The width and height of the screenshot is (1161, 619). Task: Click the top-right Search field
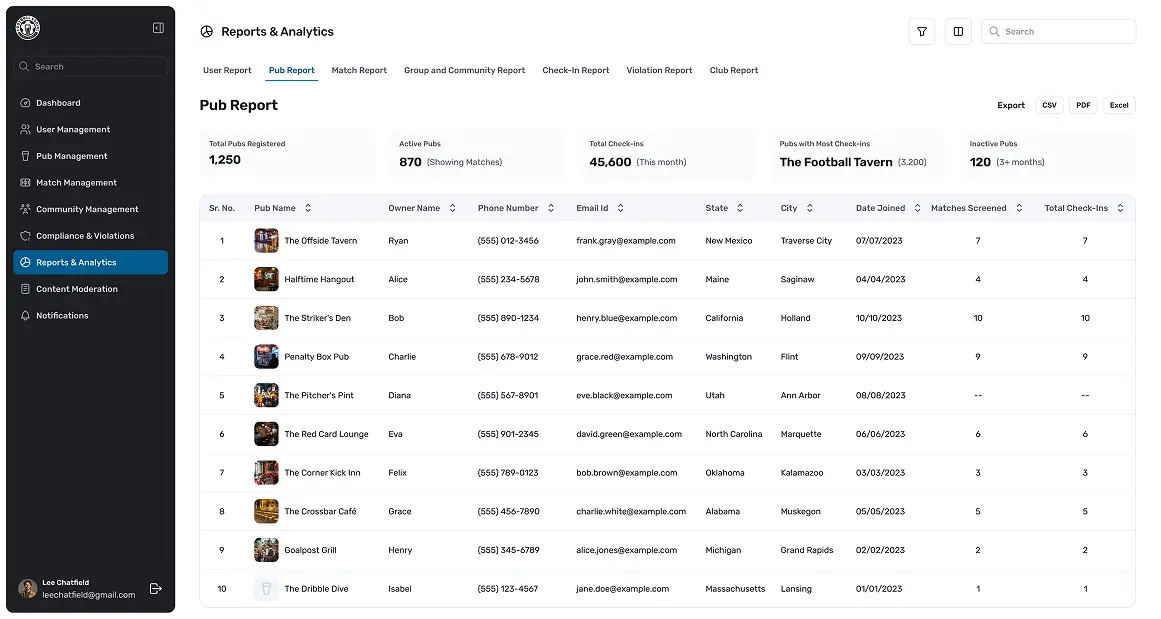pos(1058,32)
